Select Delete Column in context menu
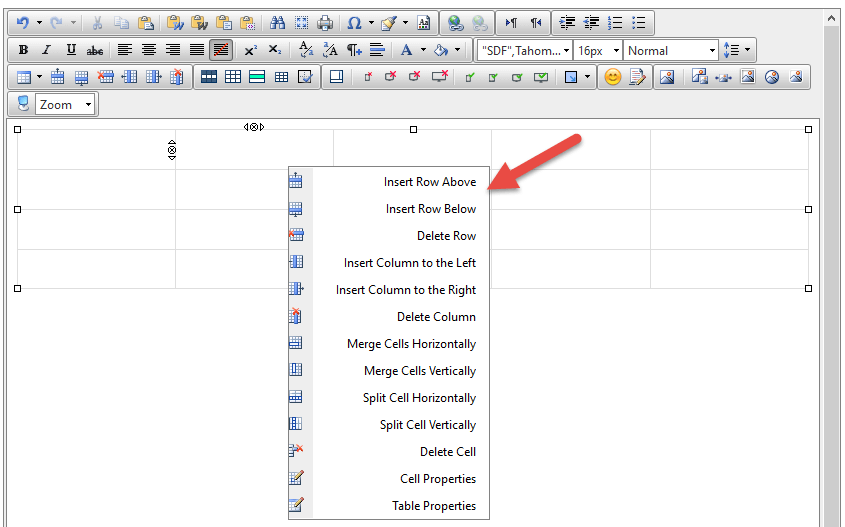This screenshot has height=527, width=845. coord(436,317)
